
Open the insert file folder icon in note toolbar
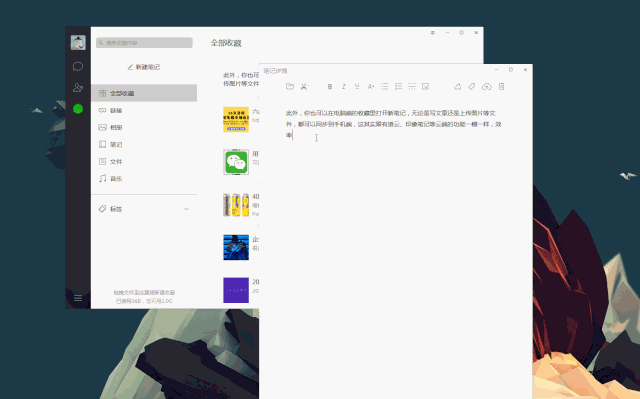[290, 86]
